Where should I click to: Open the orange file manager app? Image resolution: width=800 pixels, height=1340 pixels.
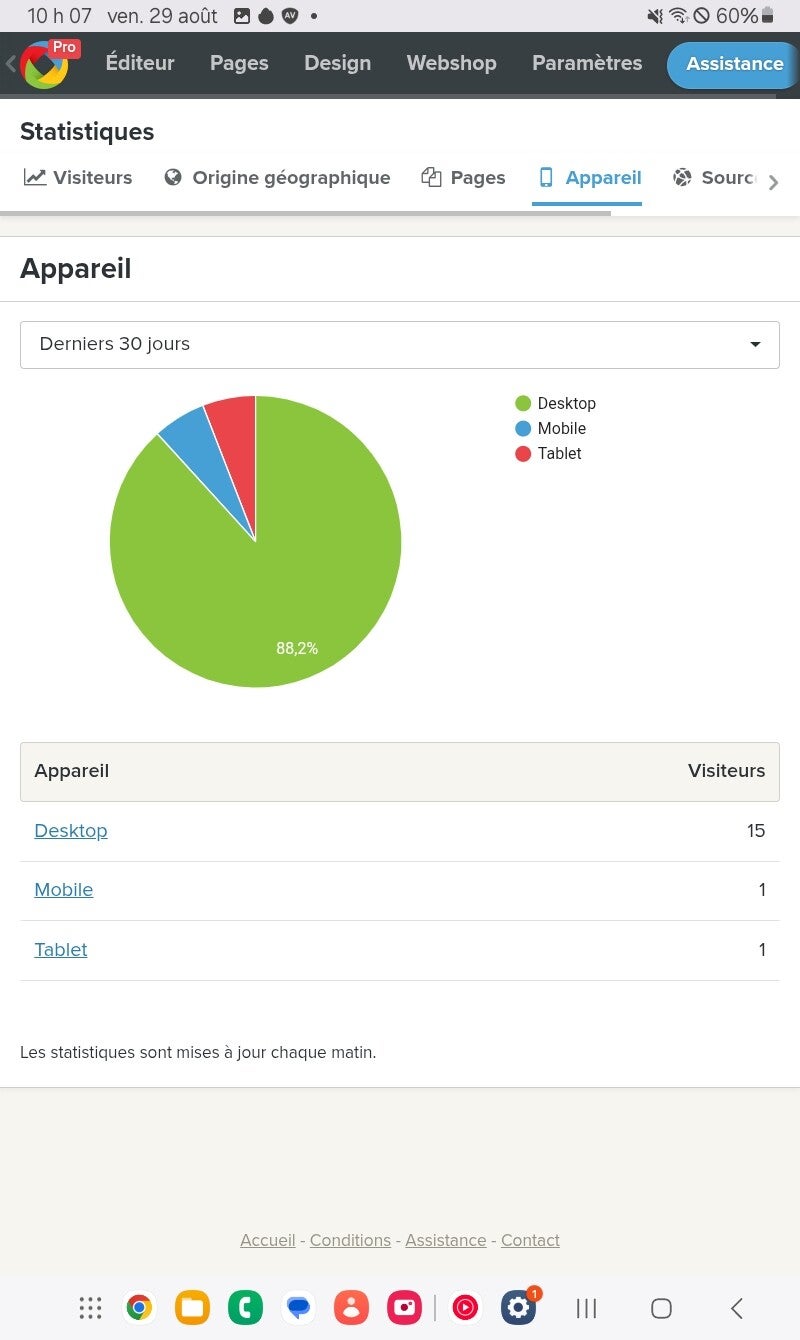(192, 1308)
